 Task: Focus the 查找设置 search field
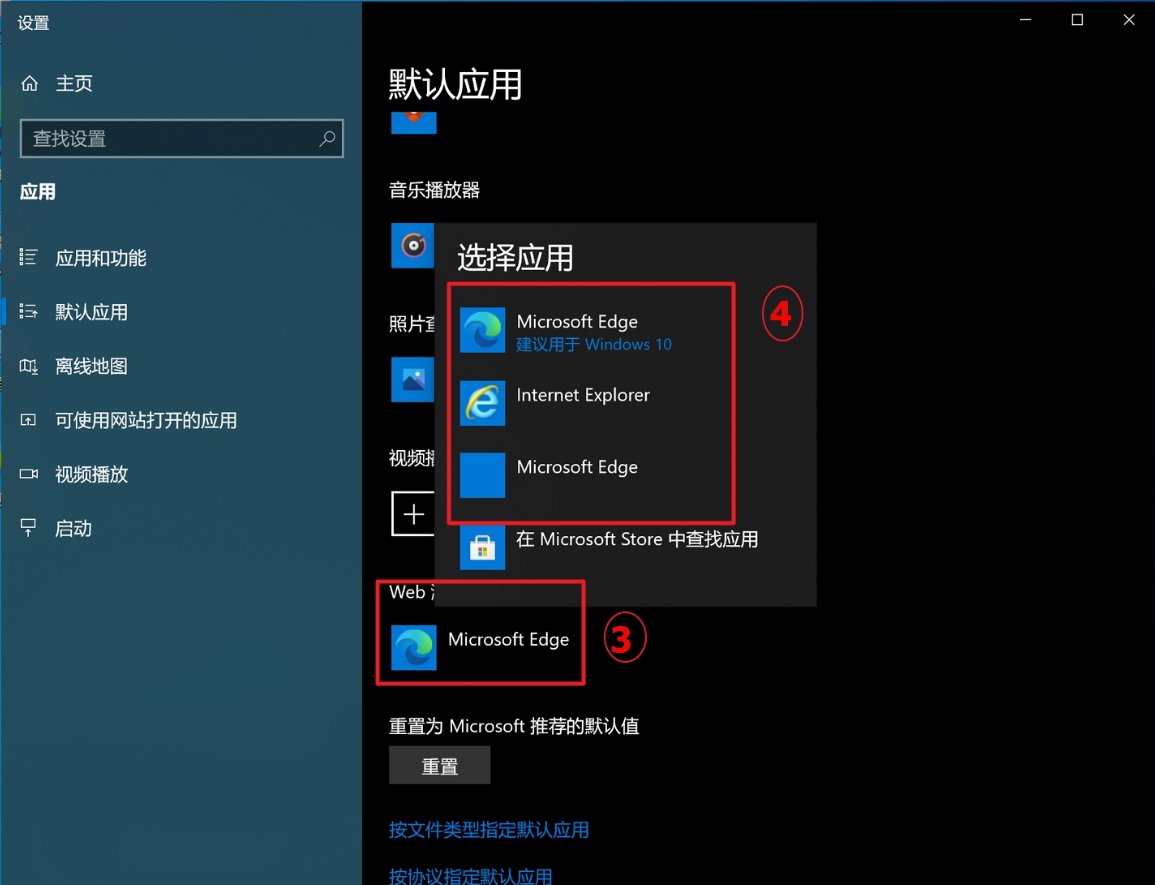coord(181,139)
